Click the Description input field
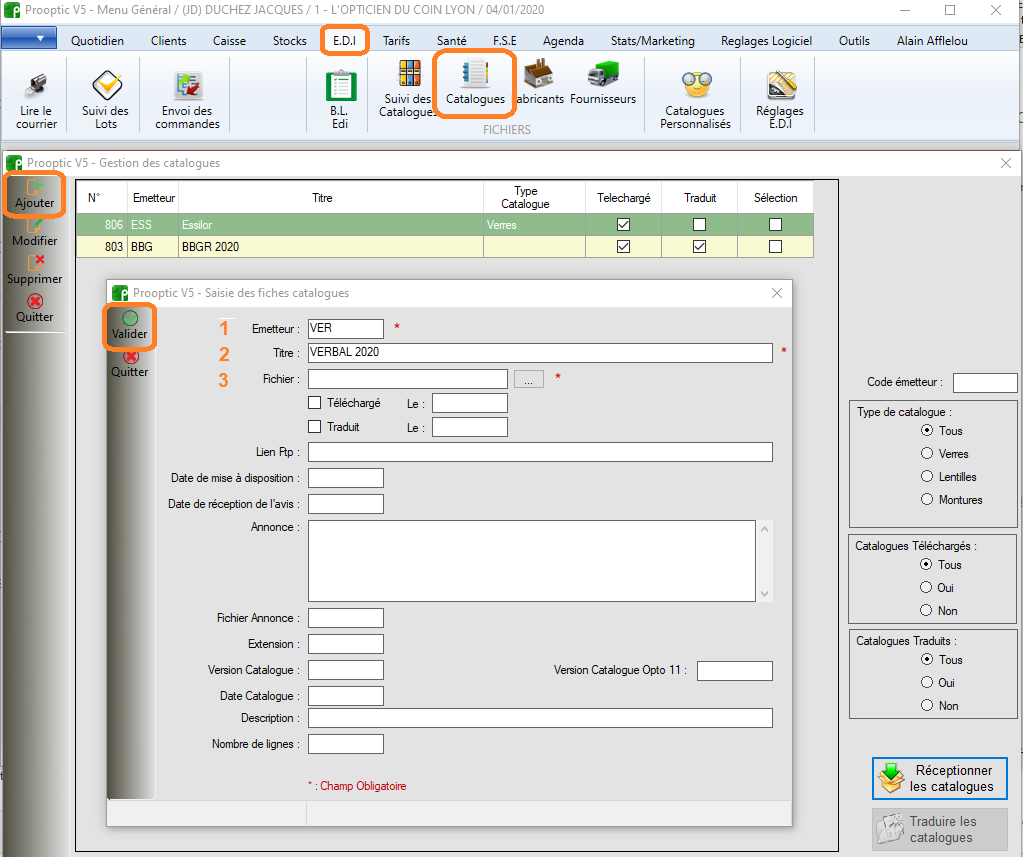This screenshot has height=857, width=1023. (540, 718)
